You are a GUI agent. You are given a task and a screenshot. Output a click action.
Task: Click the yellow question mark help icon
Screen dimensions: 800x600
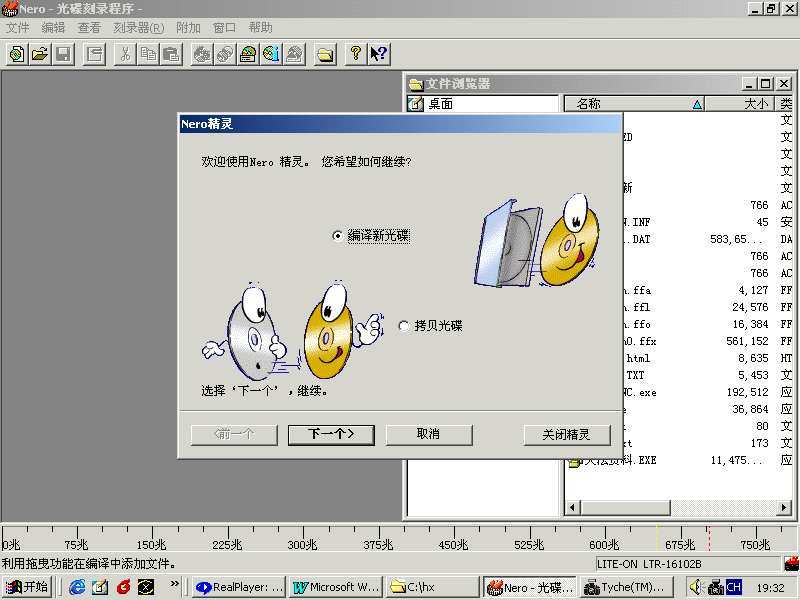tap(355, 54)
